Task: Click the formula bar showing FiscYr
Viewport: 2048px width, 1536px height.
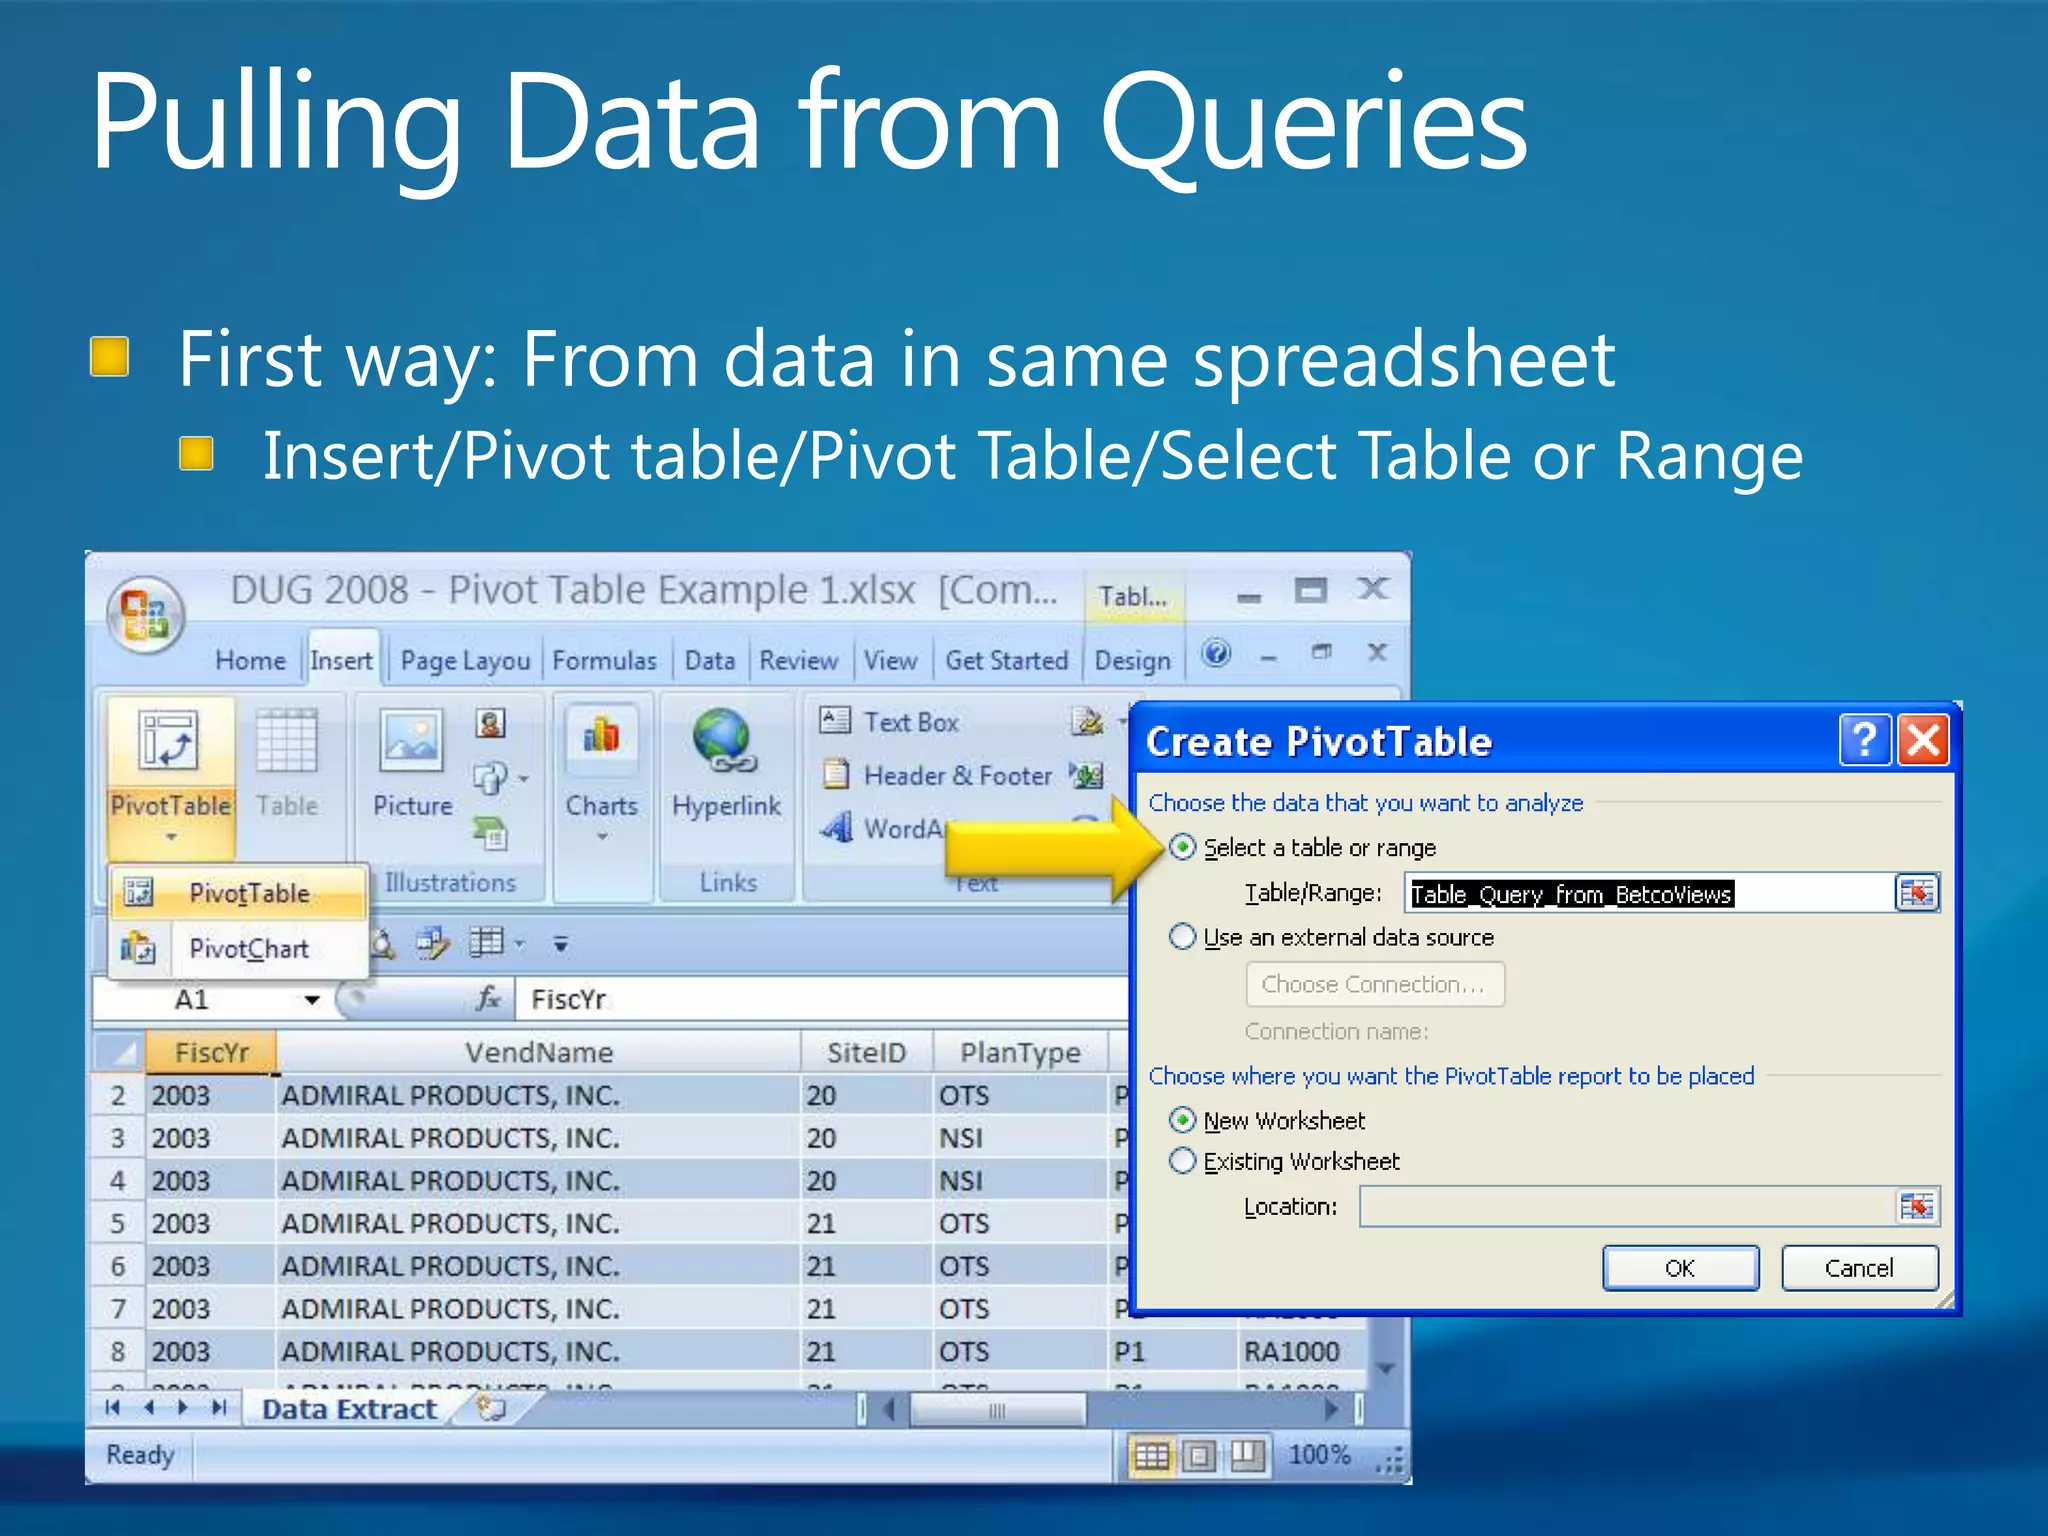Action: [820, 999]
